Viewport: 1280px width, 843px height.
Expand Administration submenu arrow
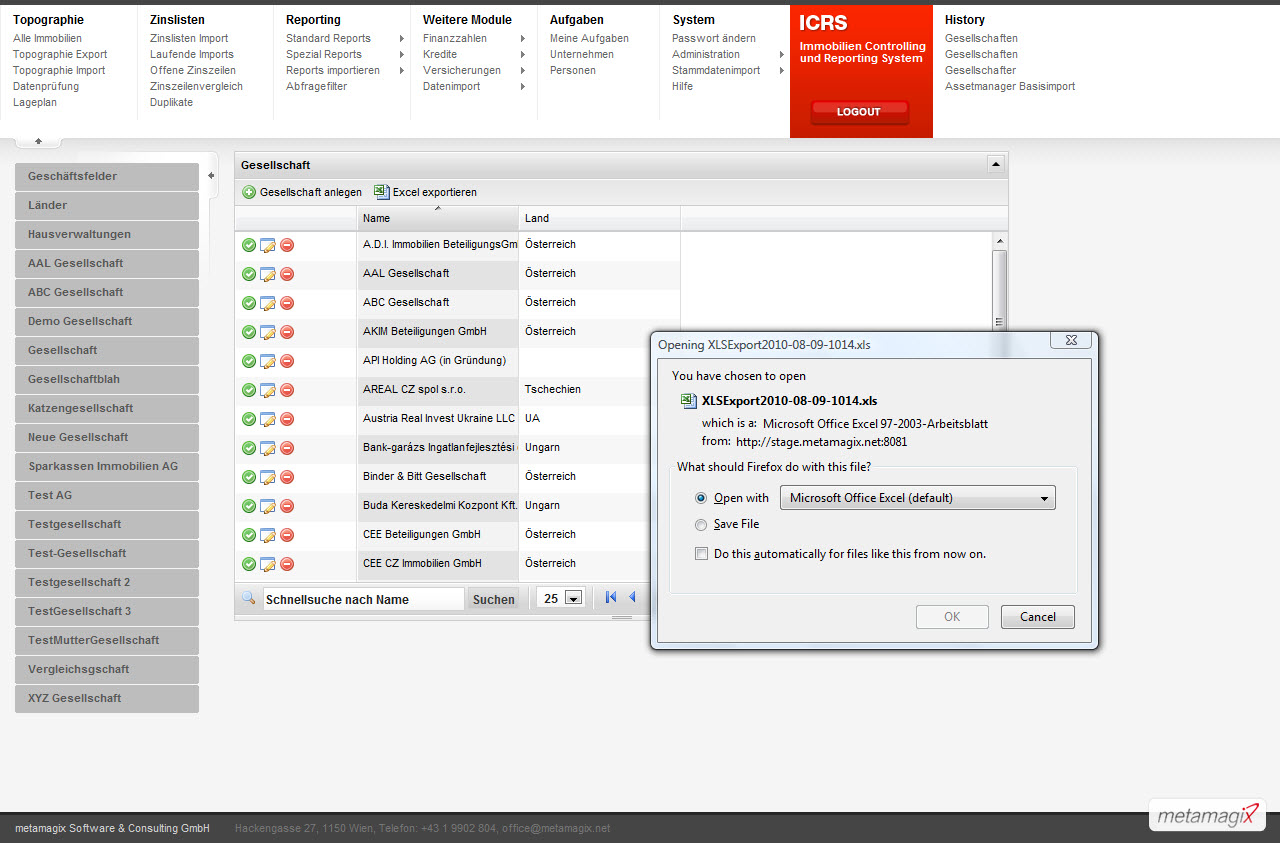point(782,55)
